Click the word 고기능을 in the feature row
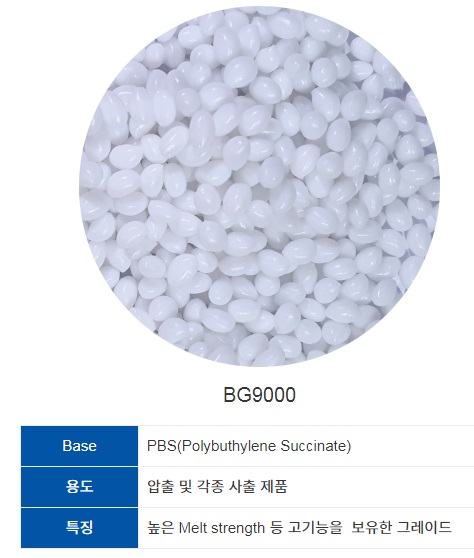The width and height of the screenshot is (474, 558). pos(315,527)
